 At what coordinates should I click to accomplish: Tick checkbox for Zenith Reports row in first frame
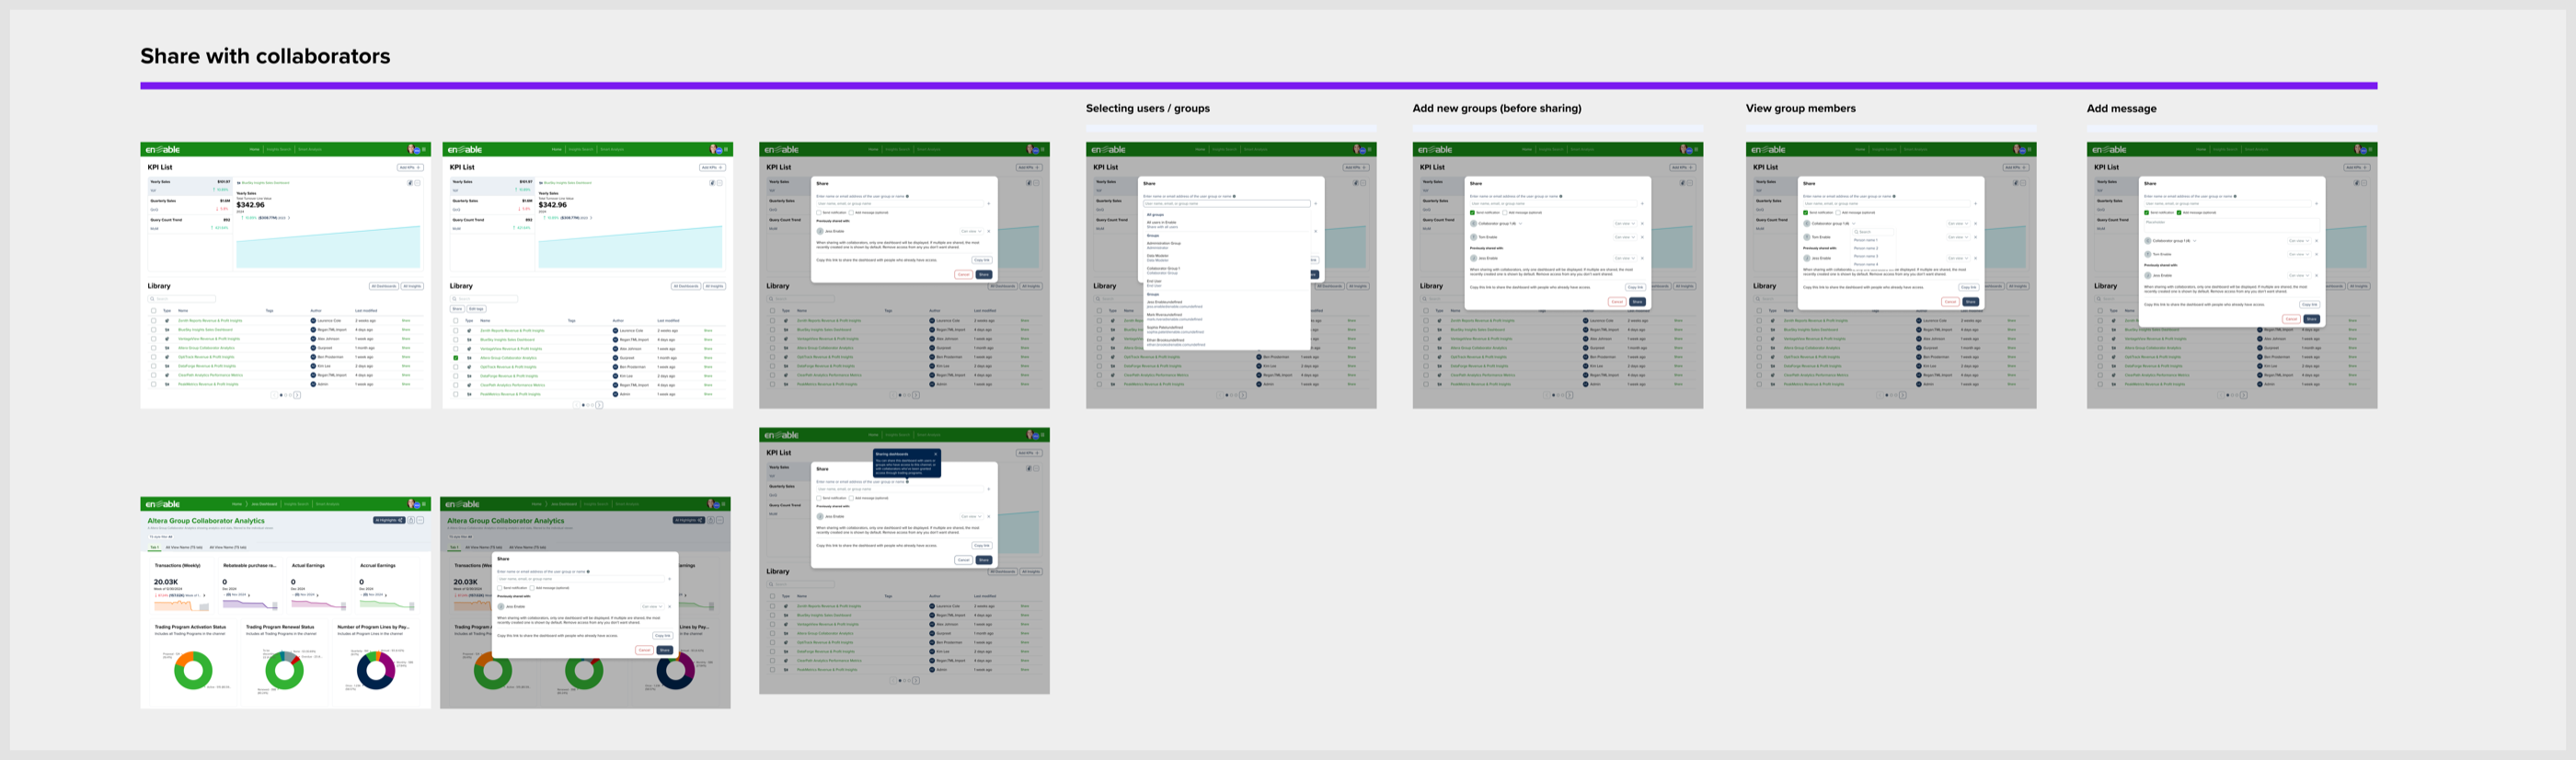click(x=154, y=321)
